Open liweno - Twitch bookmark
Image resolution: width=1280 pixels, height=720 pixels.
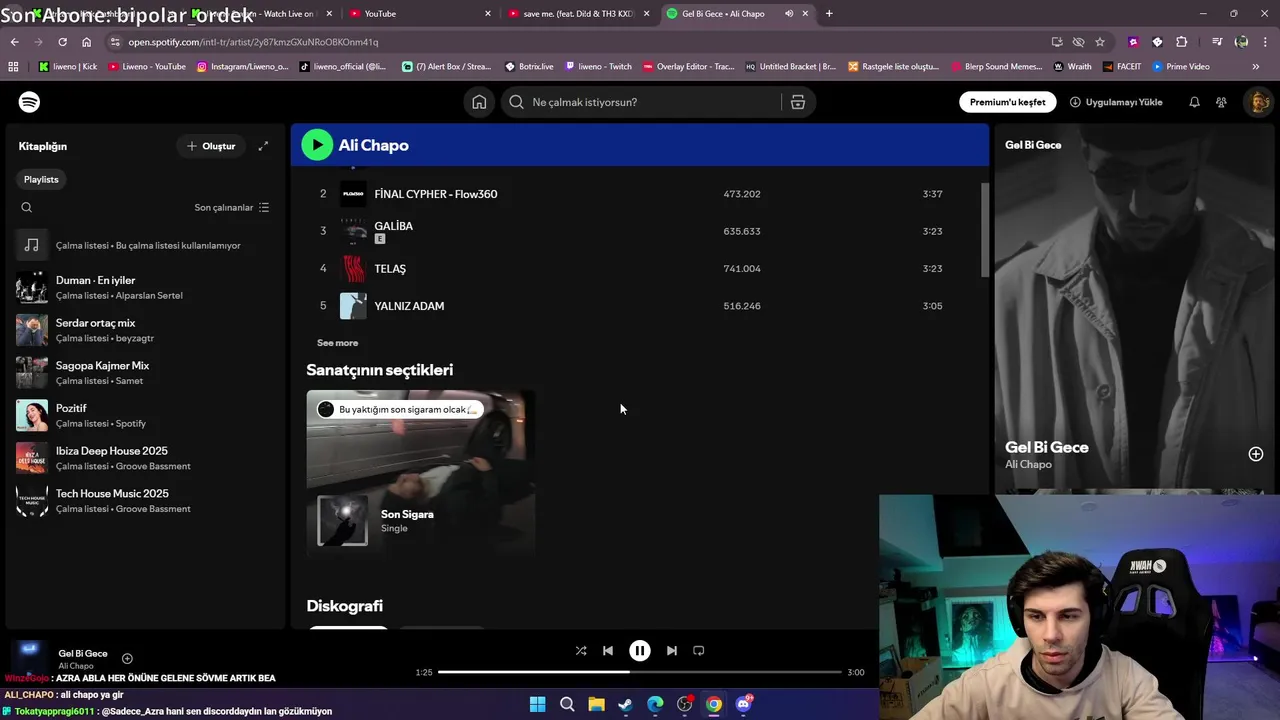[598, 67]
